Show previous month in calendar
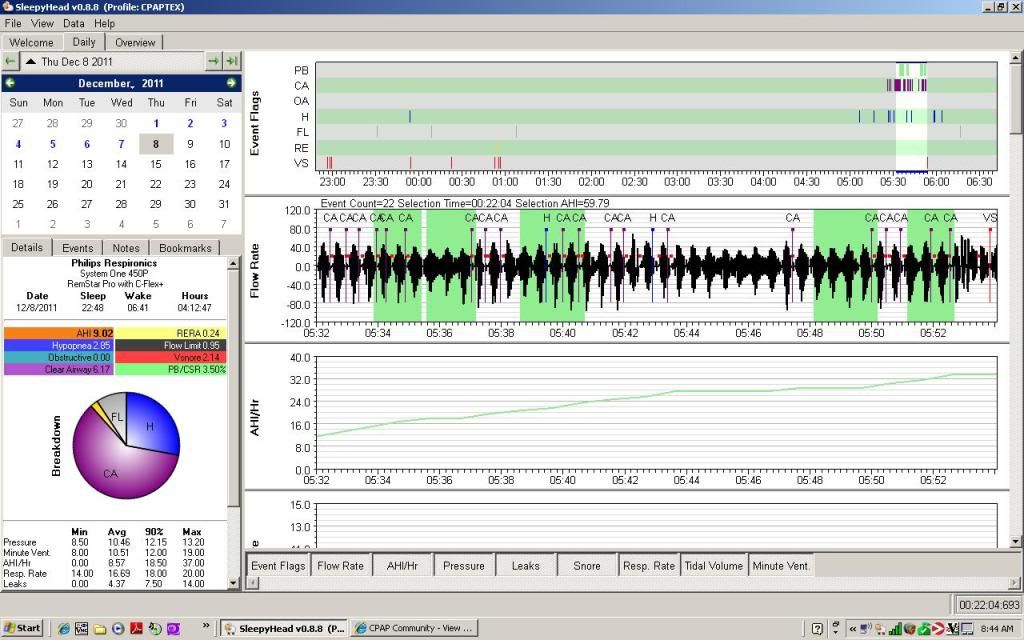Image resolution: width=1024 pixels, height=640 pixels. coord(10,83)
